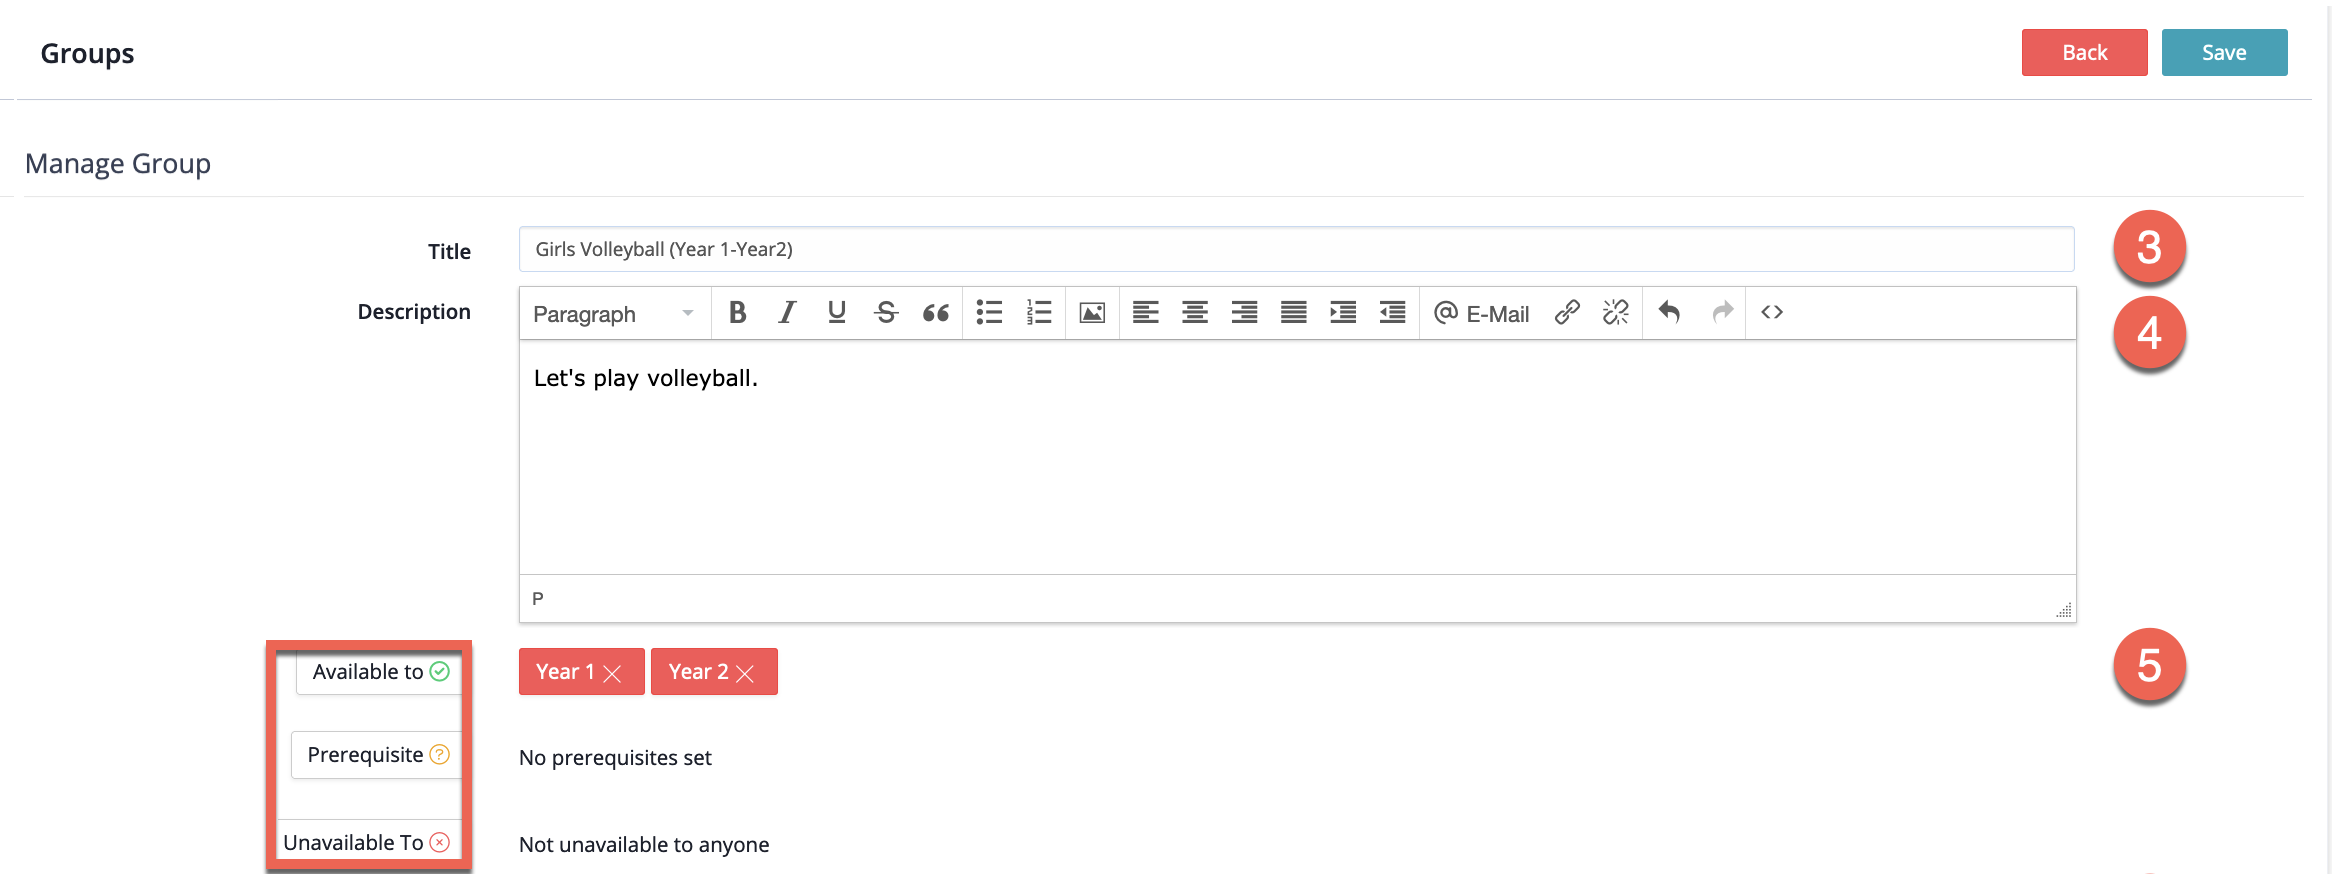Screen dimensions: 2332x874
Task: Remove the Year 1 tag
Action: [613, 673]
